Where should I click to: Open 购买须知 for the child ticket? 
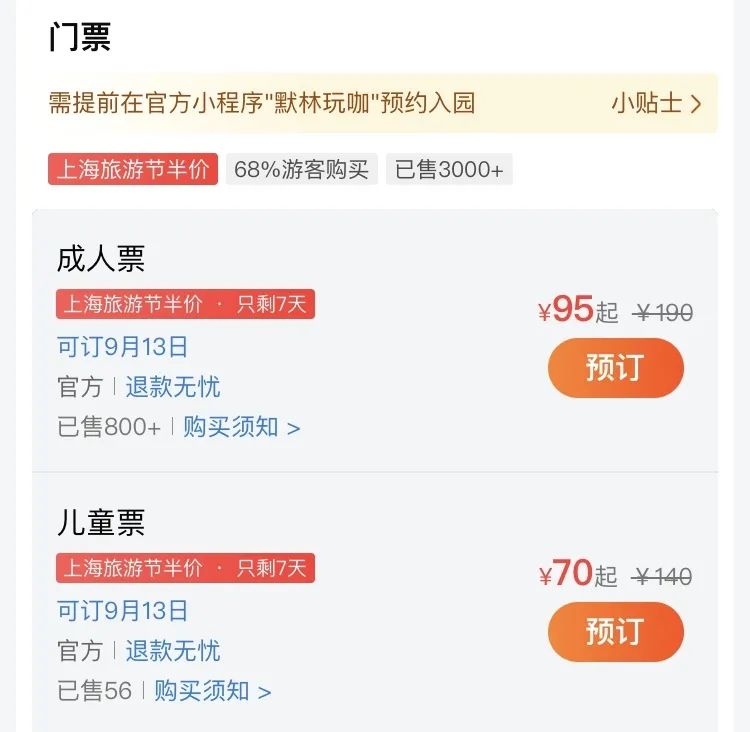coord(212,691)
